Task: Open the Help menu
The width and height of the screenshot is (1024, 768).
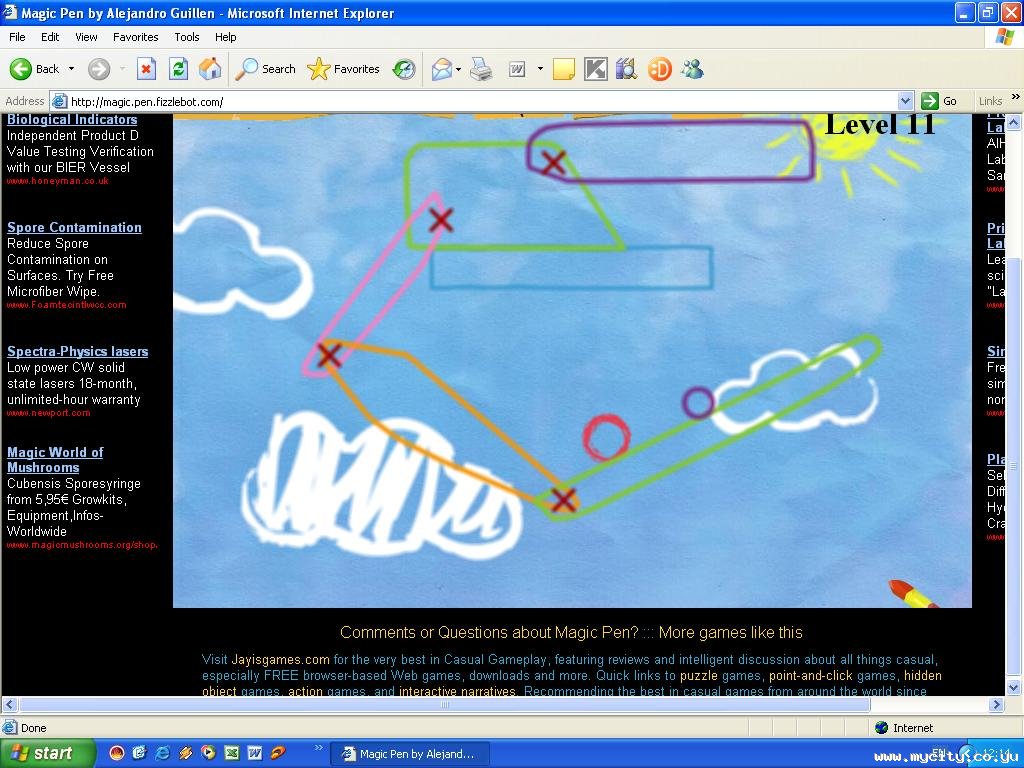Action: (x=225, y=37)
